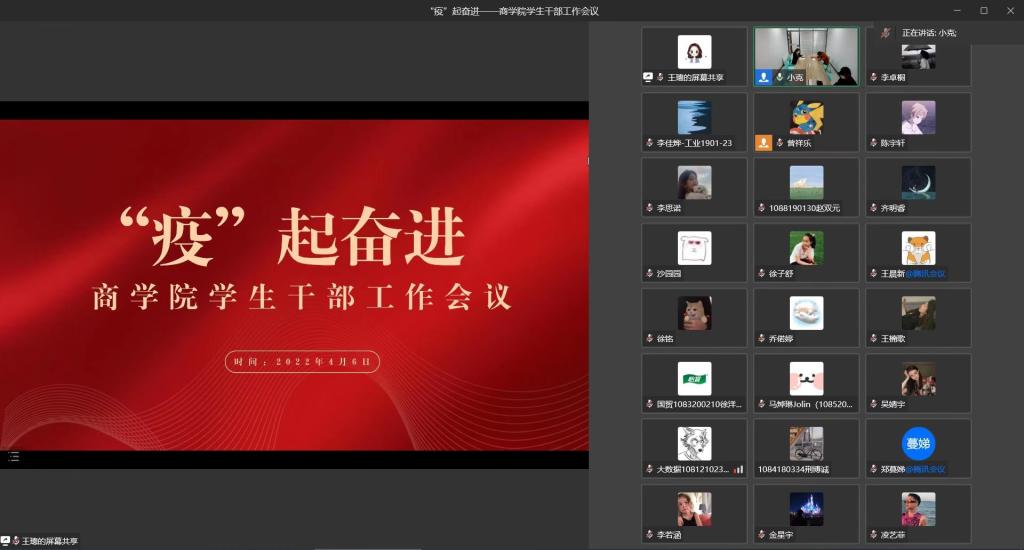Click the muted mic icon beside 陈宇轩
1024x550 pixels.
click(x=873, y=143)
